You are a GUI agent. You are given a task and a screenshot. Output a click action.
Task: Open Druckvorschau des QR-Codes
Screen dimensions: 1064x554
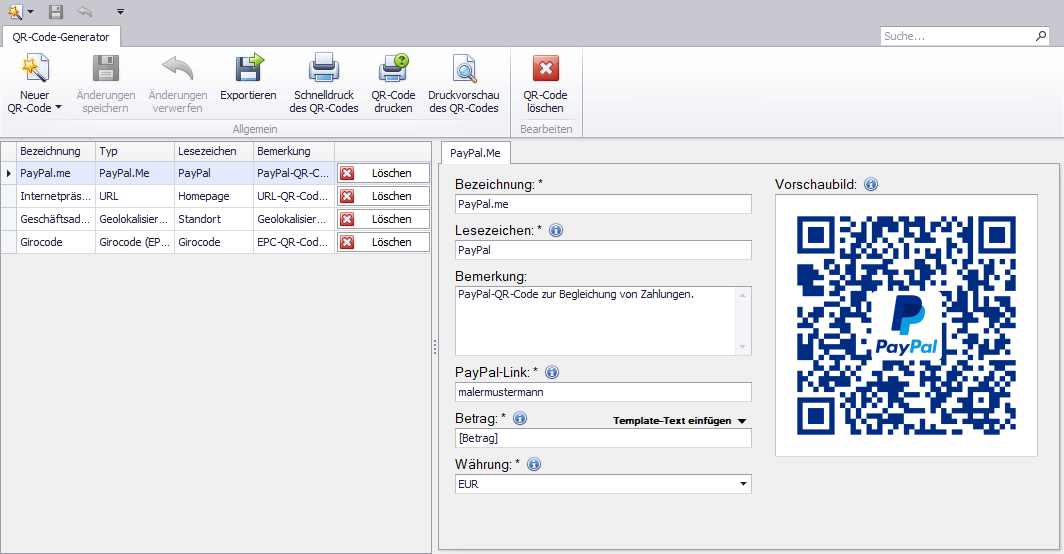pos(464,84)
